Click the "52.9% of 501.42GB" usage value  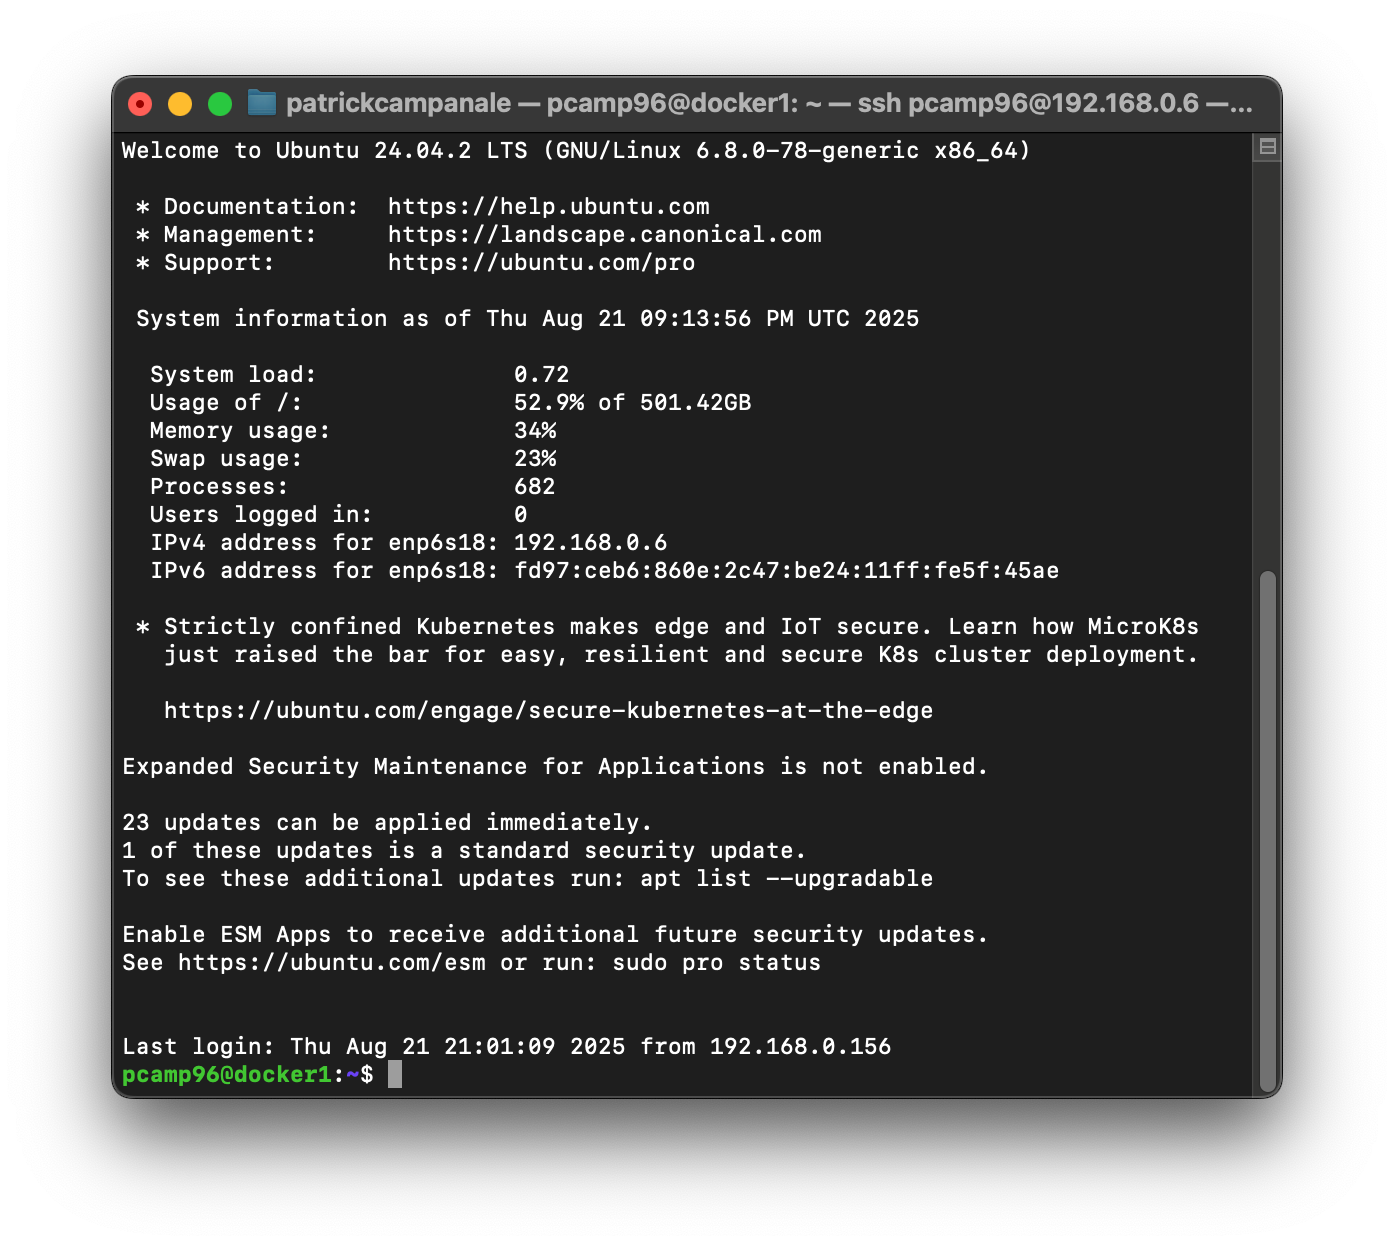pos(633,403)
